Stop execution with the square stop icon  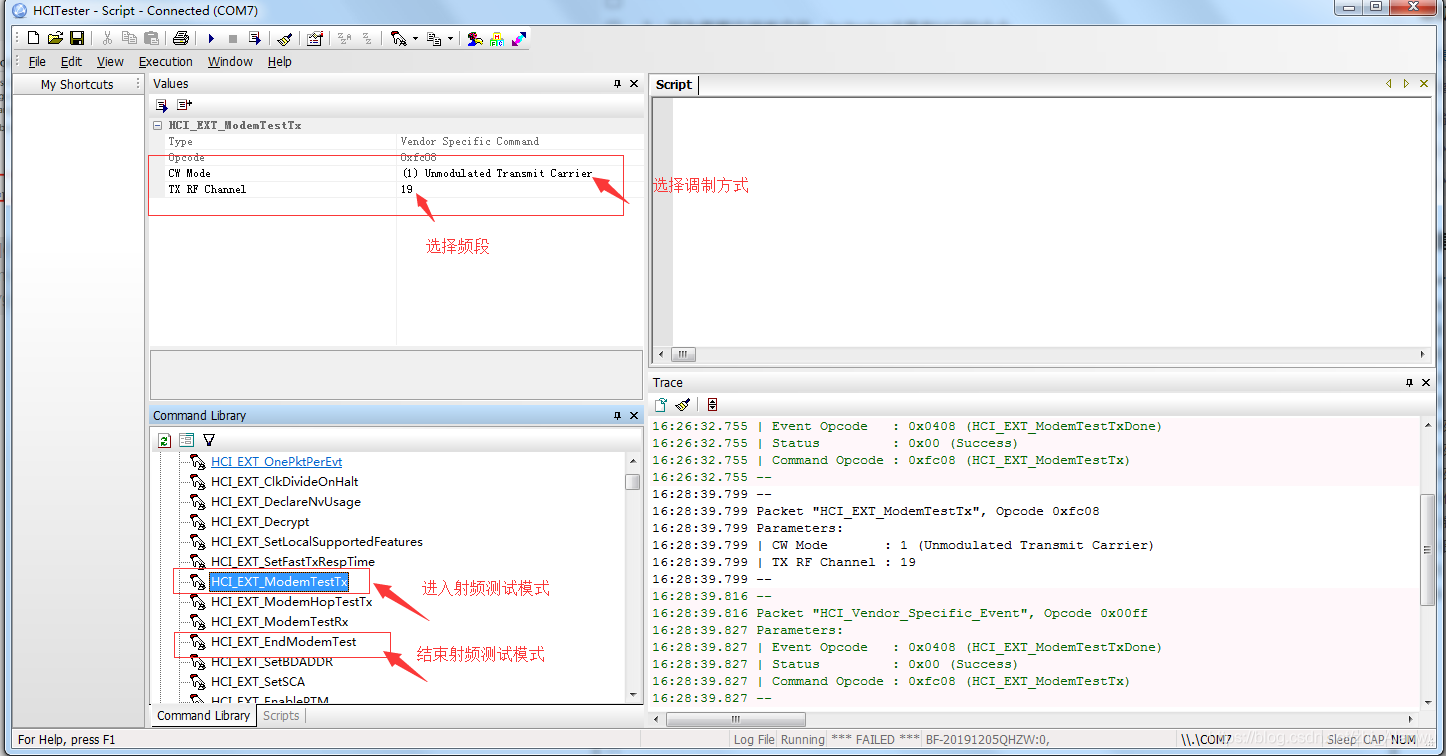coord(233,38)
